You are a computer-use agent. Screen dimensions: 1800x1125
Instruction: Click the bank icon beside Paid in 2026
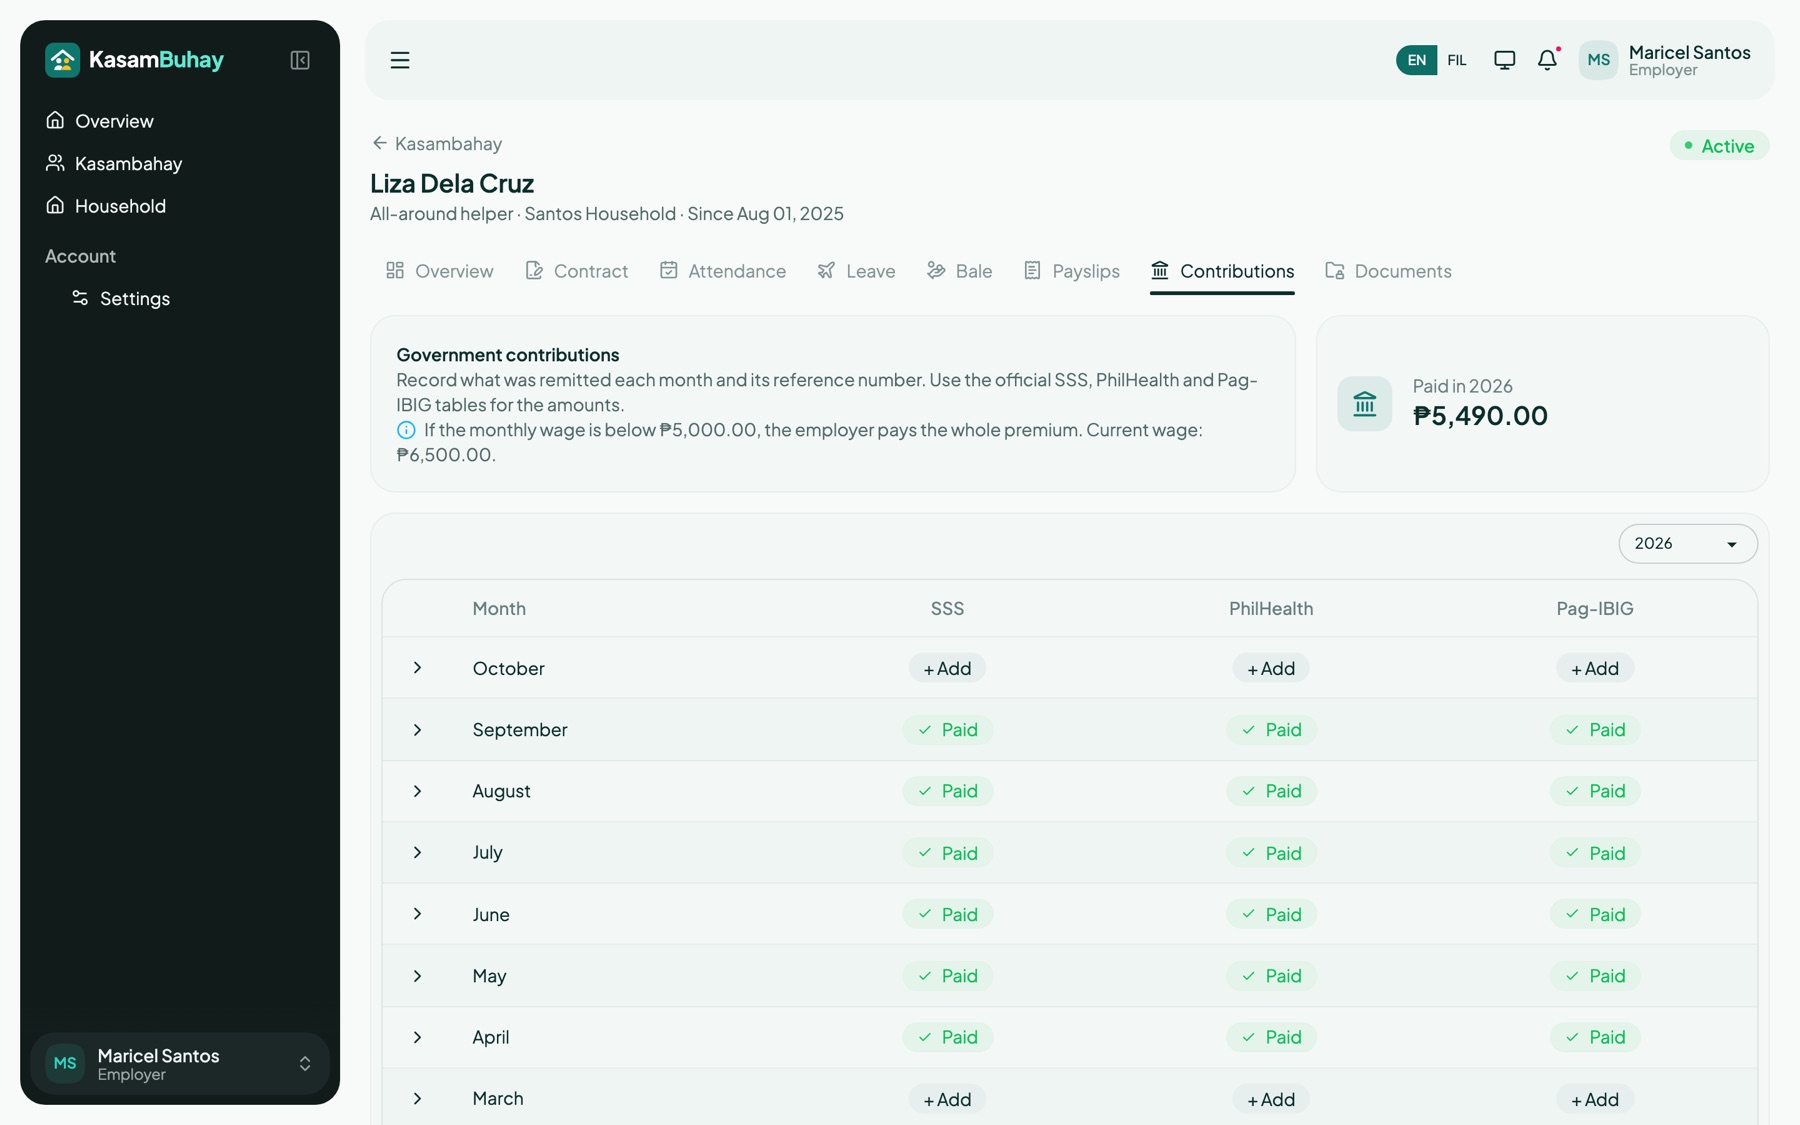(1365, 404)
